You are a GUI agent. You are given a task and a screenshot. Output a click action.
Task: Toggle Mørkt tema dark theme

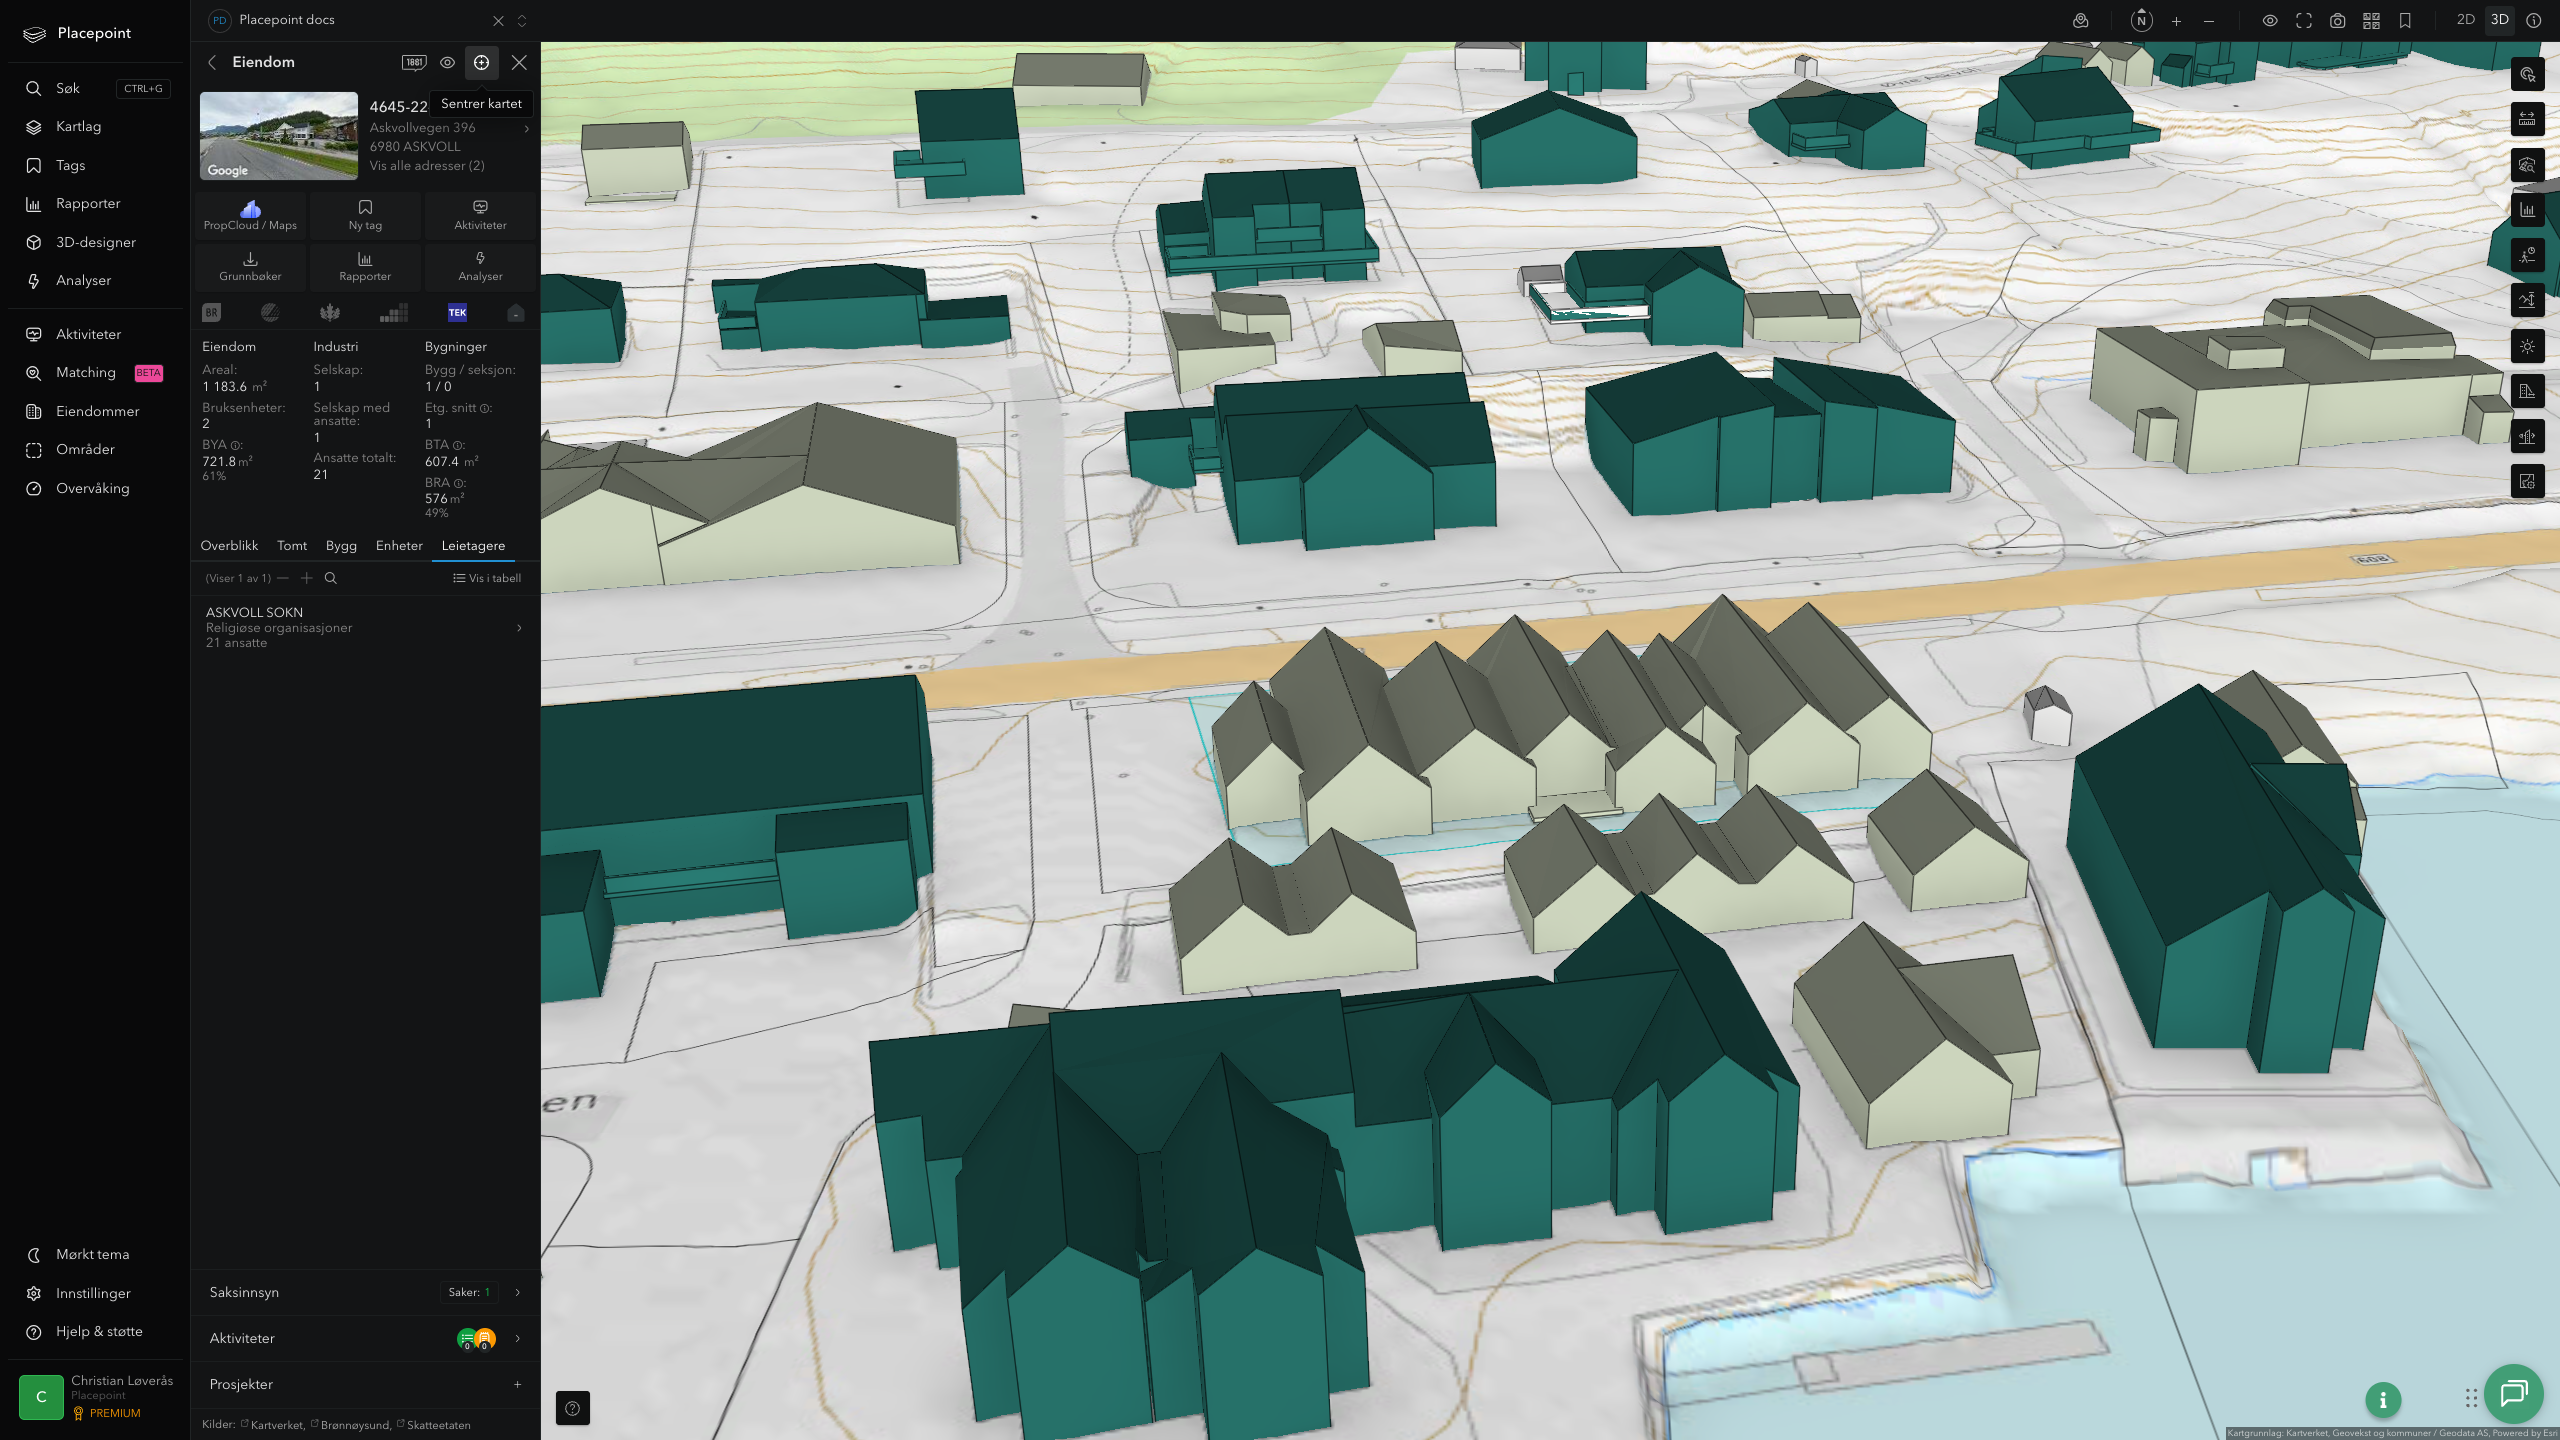(x=92, y=1254)
